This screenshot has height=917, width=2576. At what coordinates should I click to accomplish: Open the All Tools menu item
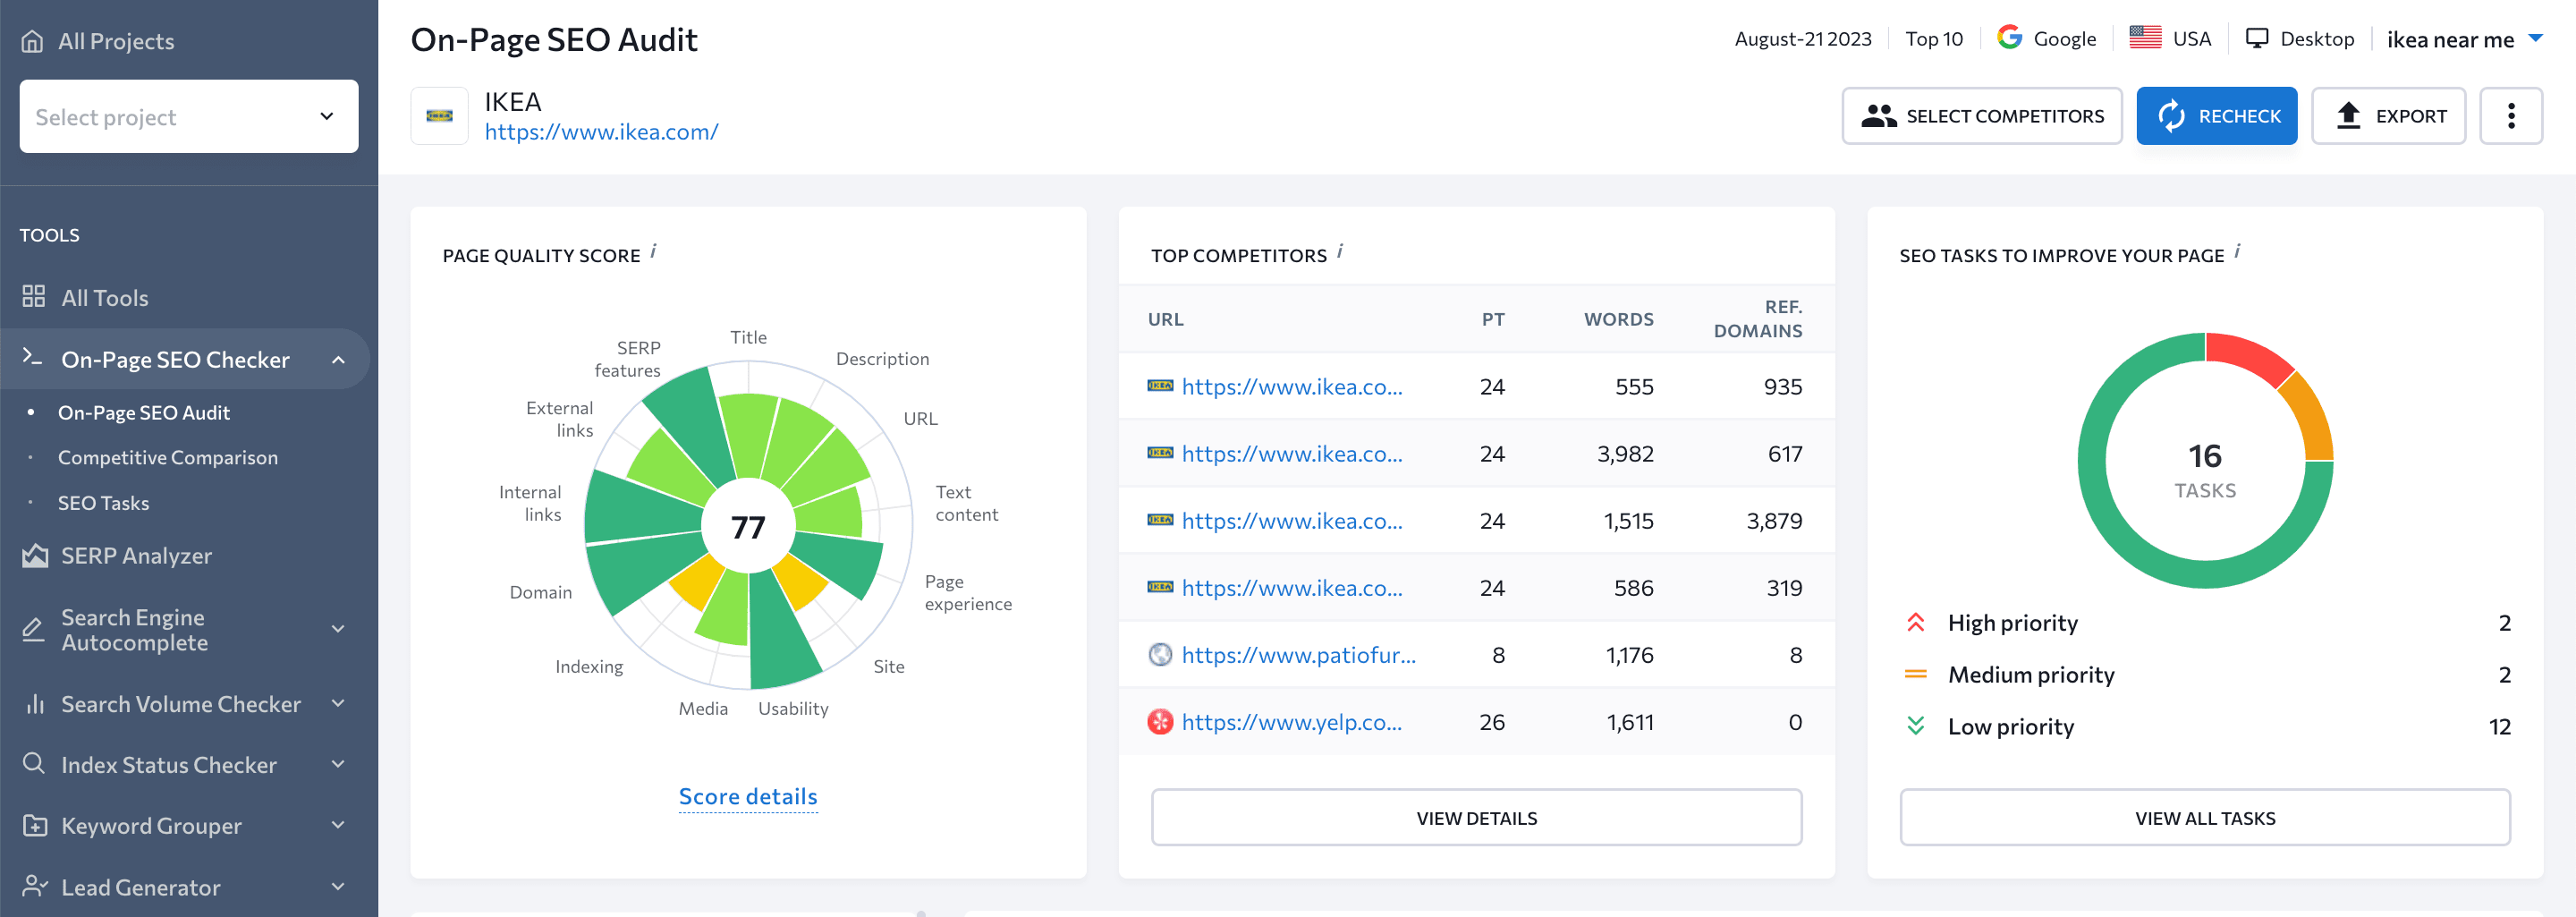pos(105,298)
